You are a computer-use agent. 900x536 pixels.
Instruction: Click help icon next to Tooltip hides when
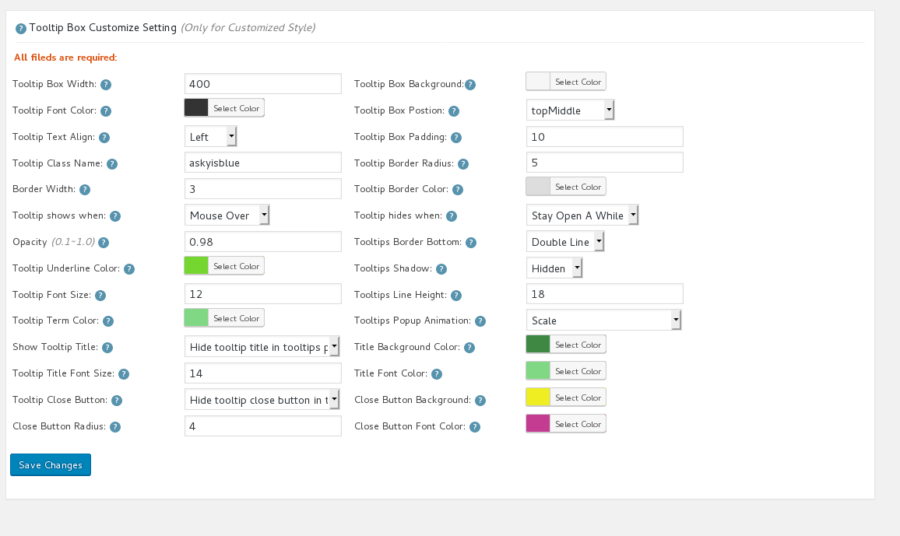(x=451, y=216)
